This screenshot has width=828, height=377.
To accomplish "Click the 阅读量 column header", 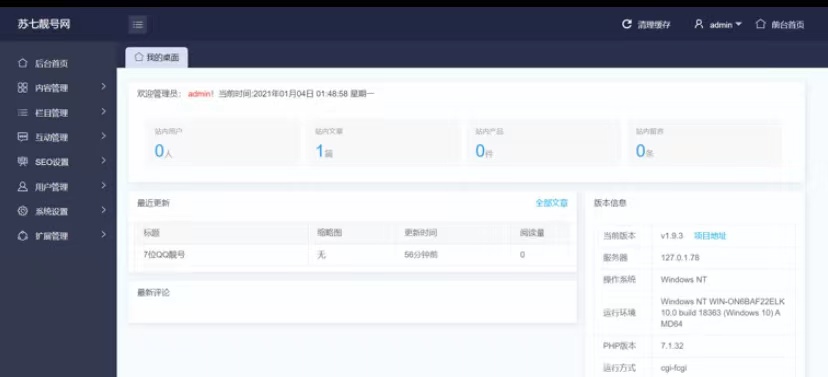I will pos(532,233).
